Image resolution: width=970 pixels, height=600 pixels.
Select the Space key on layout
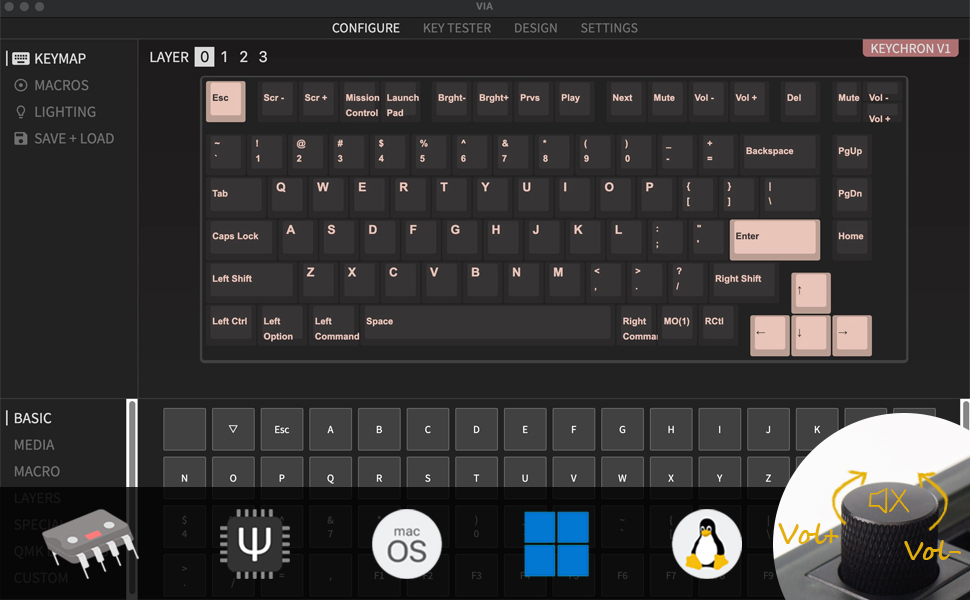point(488,323)
